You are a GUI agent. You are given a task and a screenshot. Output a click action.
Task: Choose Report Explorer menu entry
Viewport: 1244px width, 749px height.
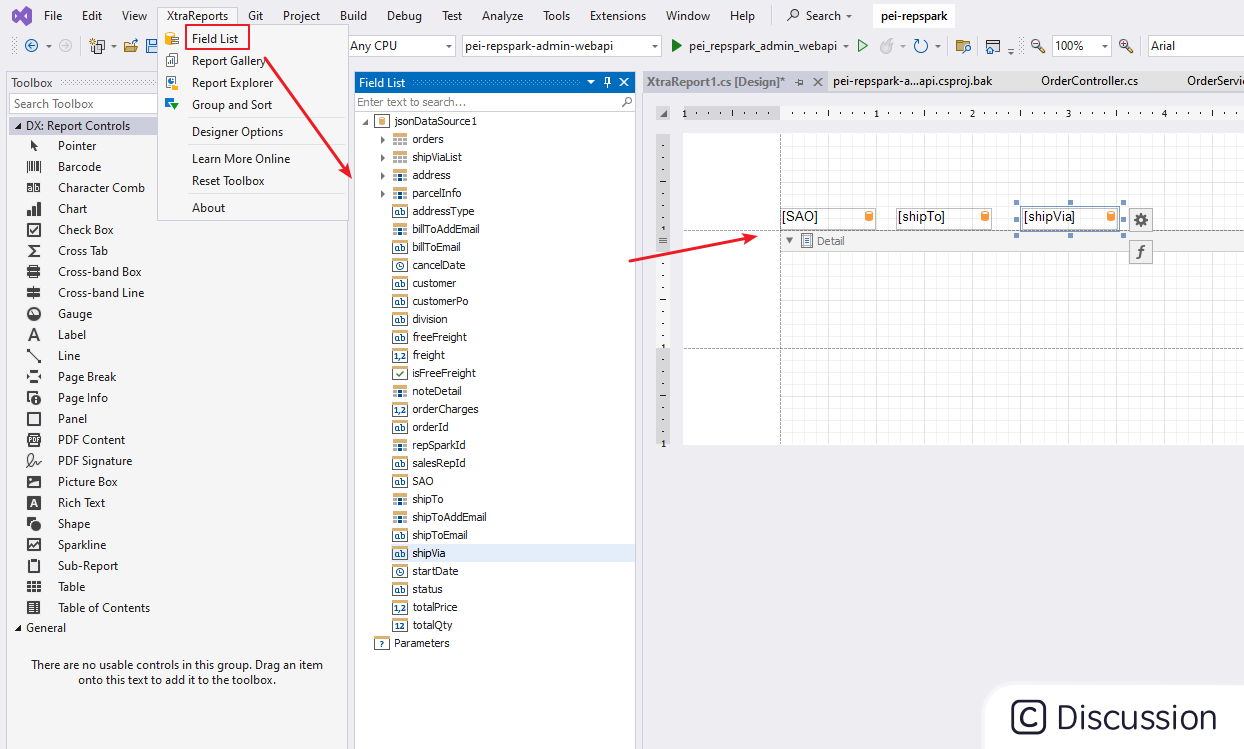click(x=232, y=83)
